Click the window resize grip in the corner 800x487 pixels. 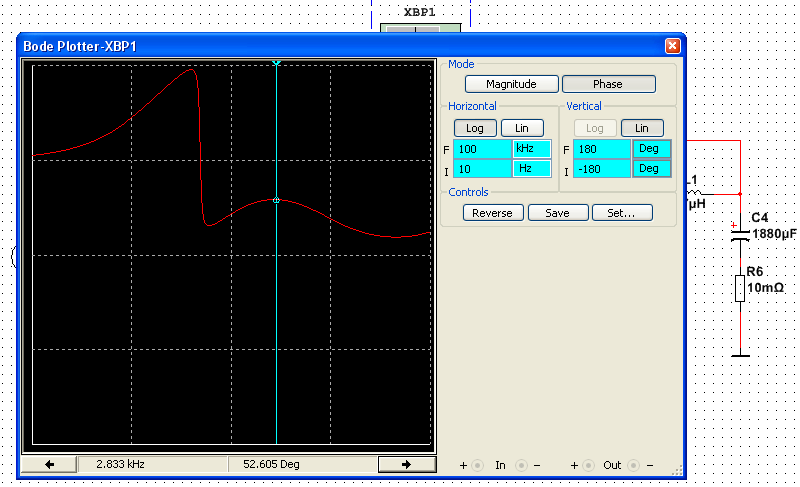click(x=677, y=471)
